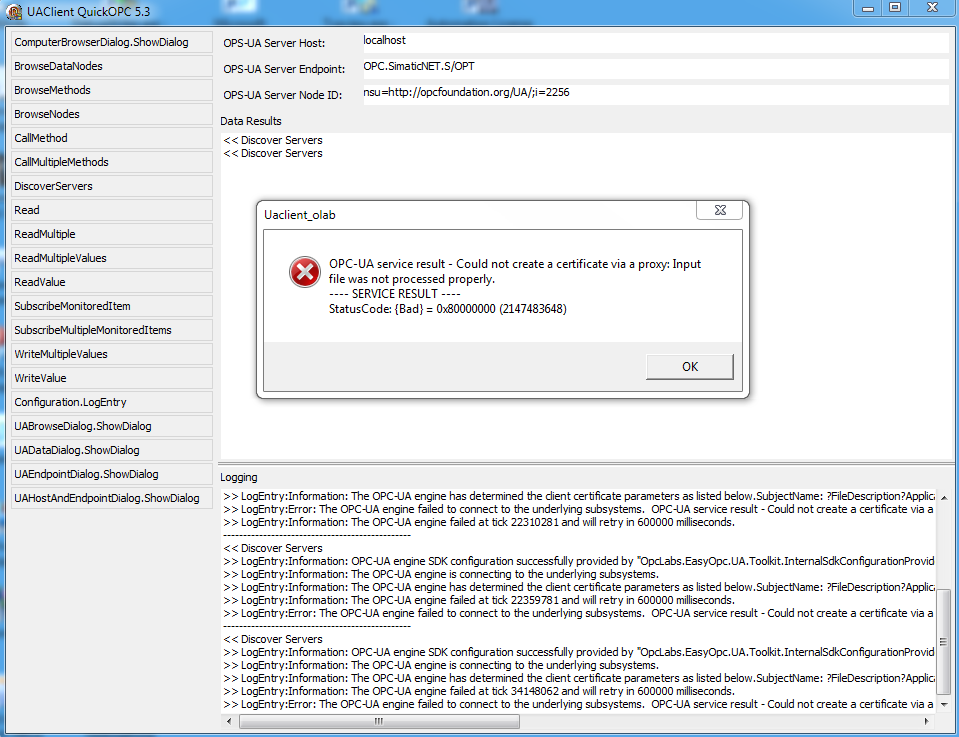Open UAEndpointDialog.ShowDialog
Viewport: 959px width, 737px height.
tap(112, 474)
